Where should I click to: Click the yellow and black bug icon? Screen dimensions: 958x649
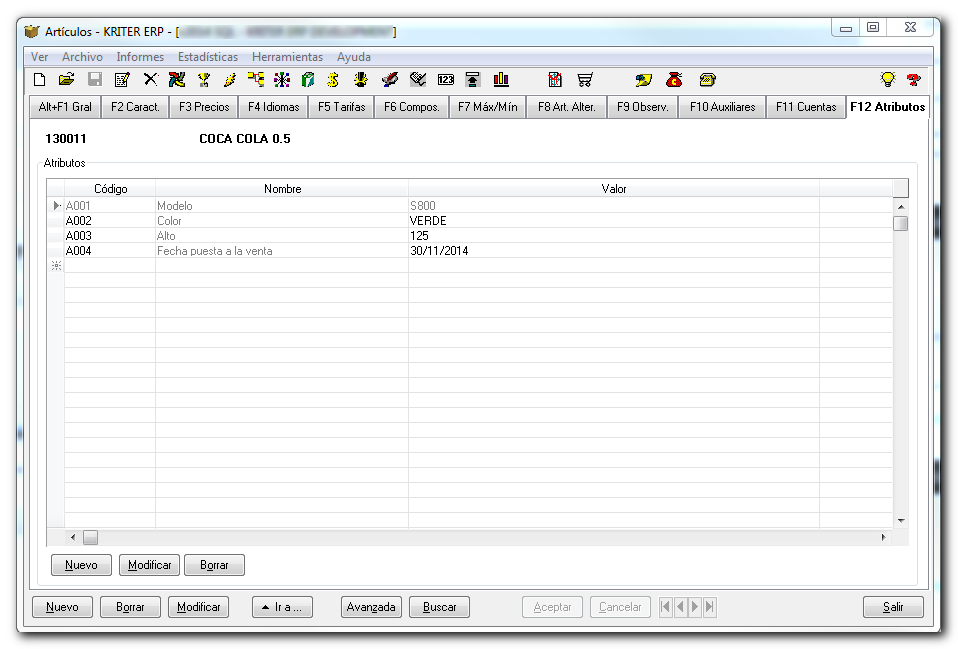361,79
